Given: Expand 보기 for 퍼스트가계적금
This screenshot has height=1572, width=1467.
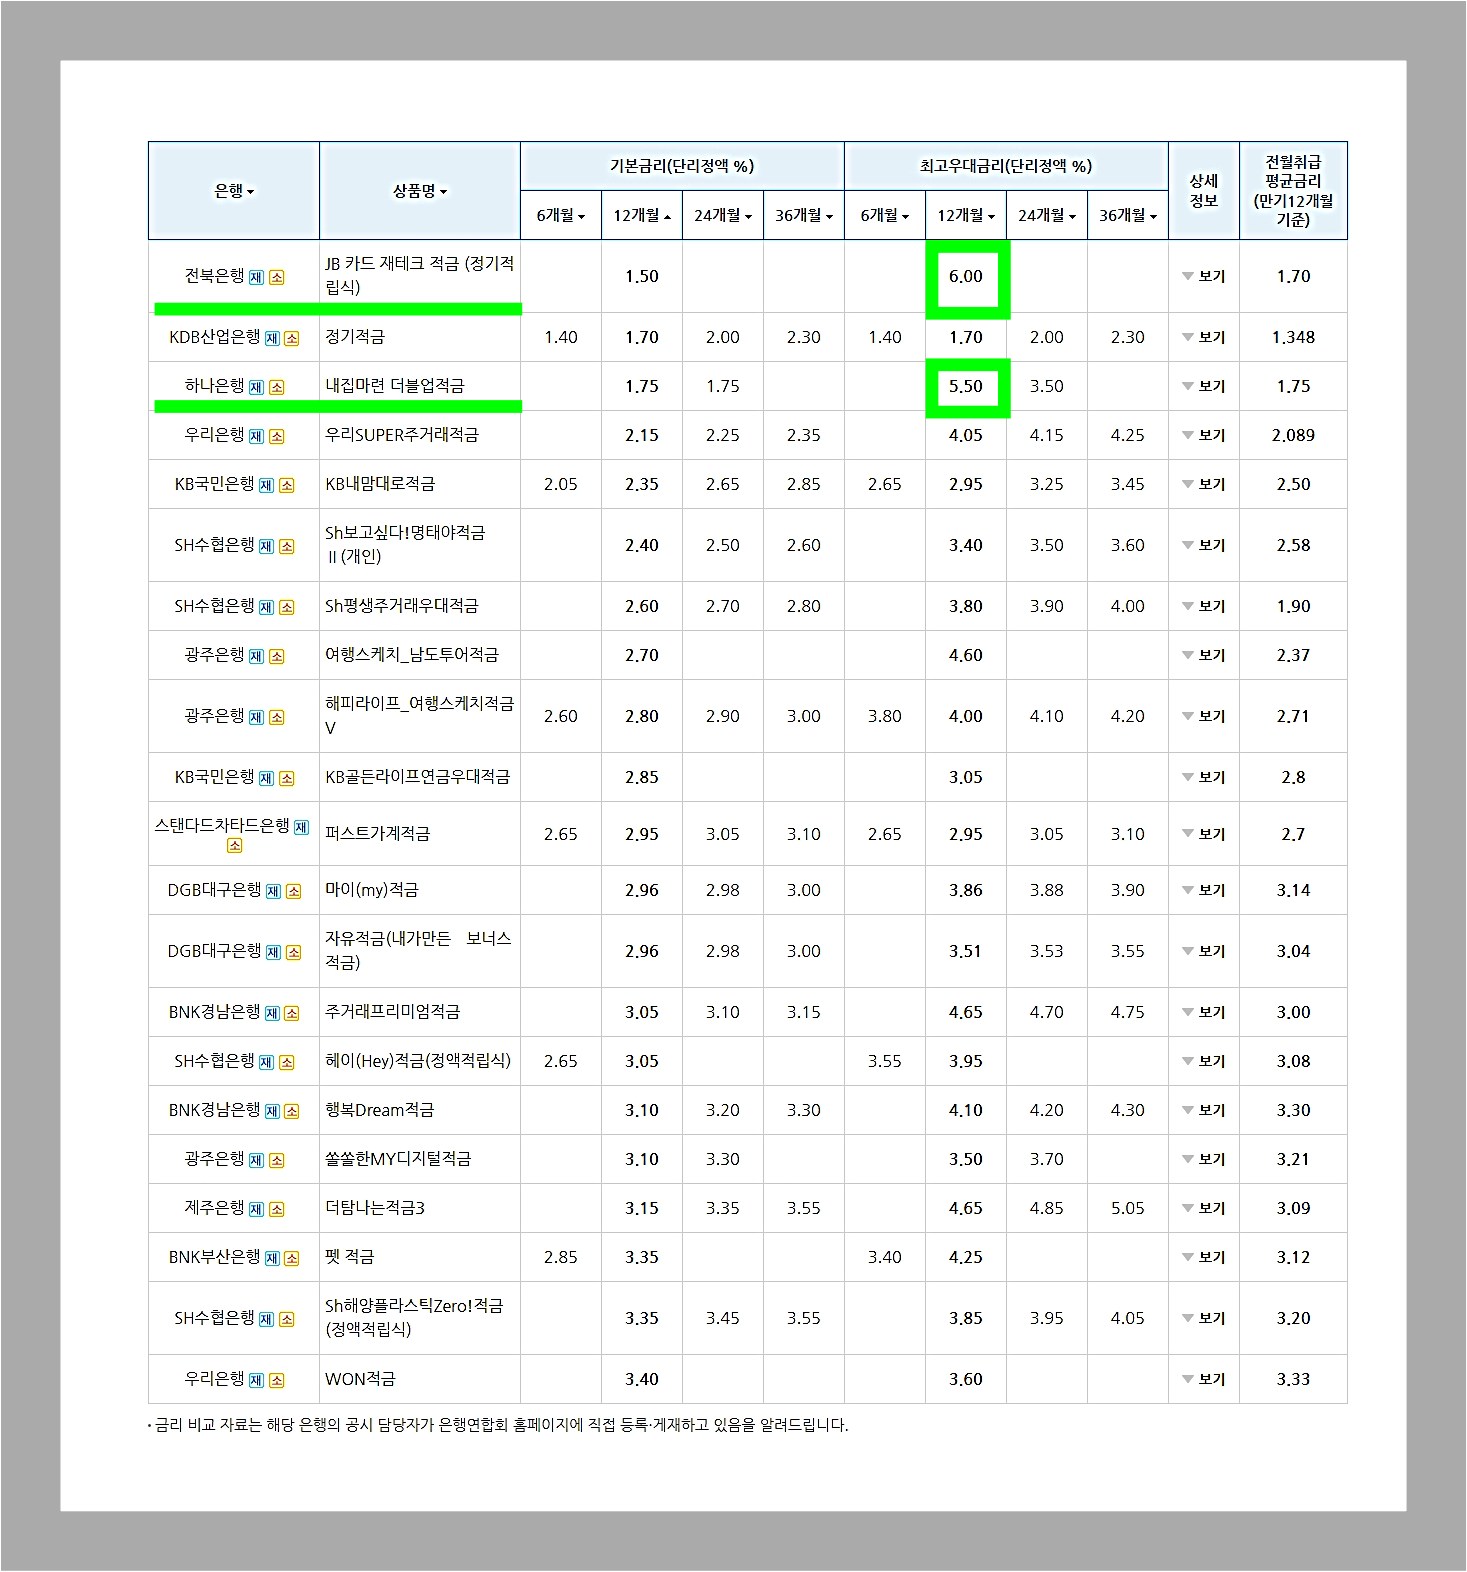Looking at the screenshot, I should 1204,834.
